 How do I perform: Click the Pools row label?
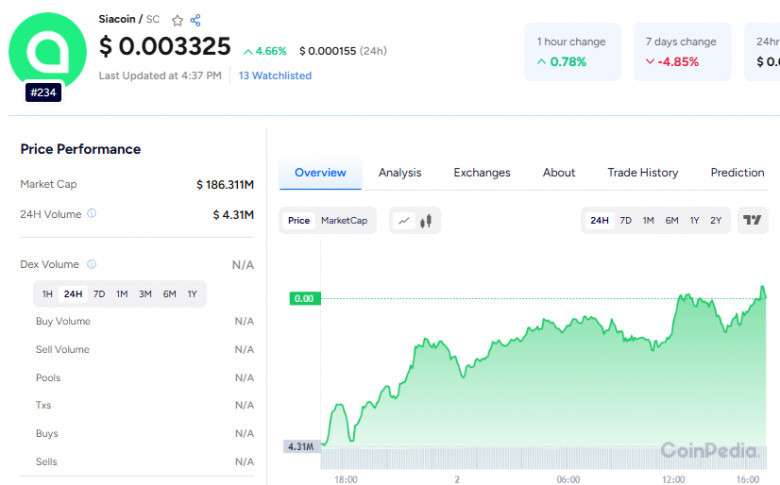[48, 378]
